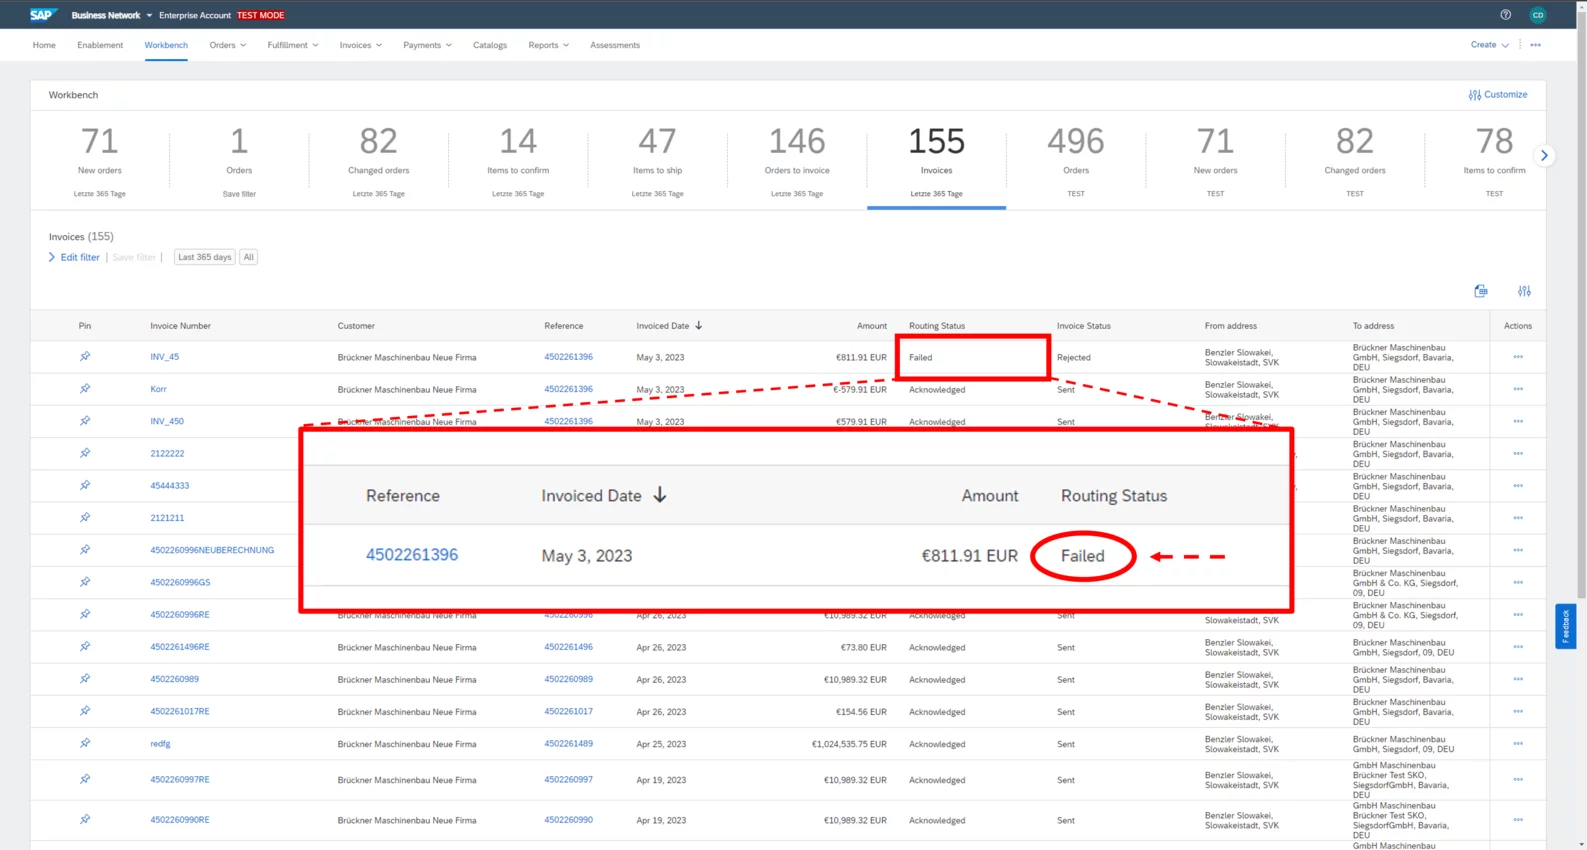Pin the 4502260996GS invoice row
This screenshot has height=850, width=1587.
85,582
